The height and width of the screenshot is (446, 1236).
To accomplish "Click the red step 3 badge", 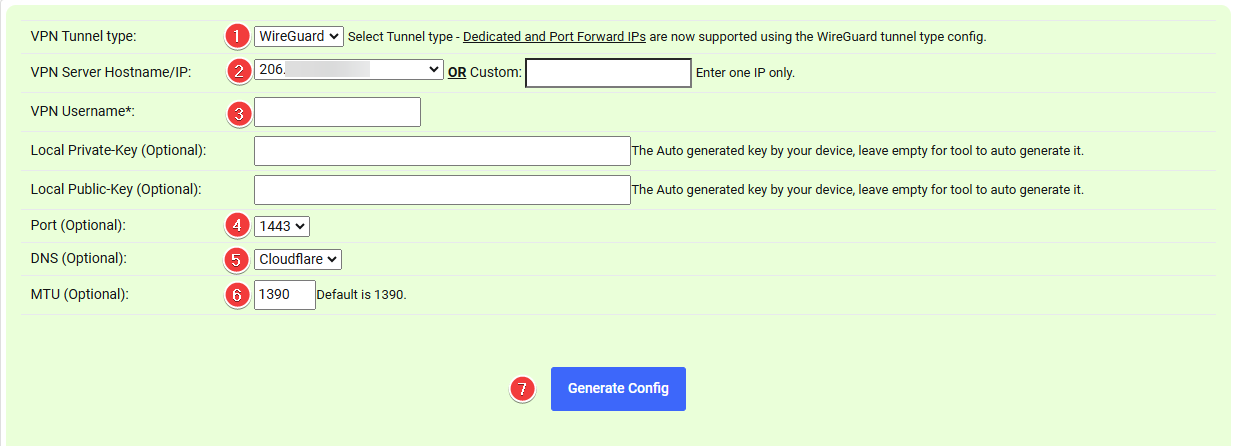I will 238,113.
